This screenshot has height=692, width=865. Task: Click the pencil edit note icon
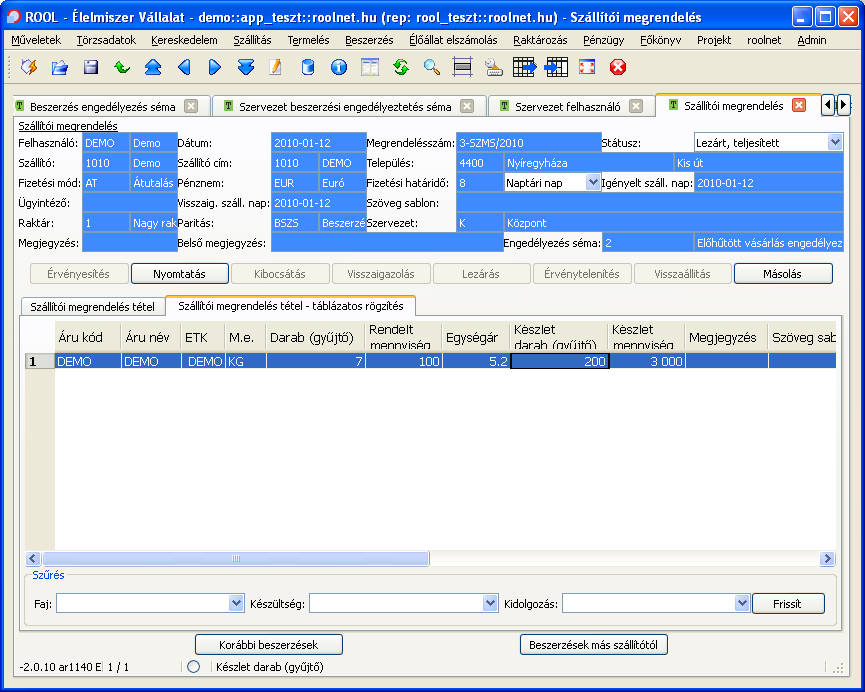pos(277,67)
